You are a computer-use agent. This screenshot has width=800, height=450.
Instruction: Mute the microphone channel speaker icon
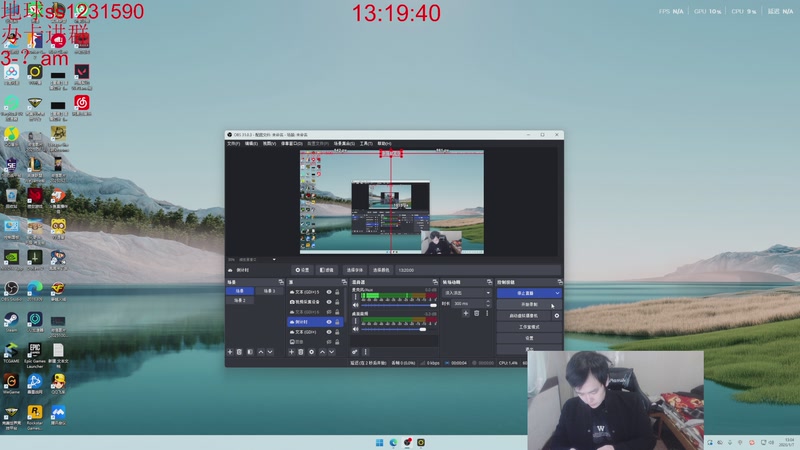[x=356, y=305]
